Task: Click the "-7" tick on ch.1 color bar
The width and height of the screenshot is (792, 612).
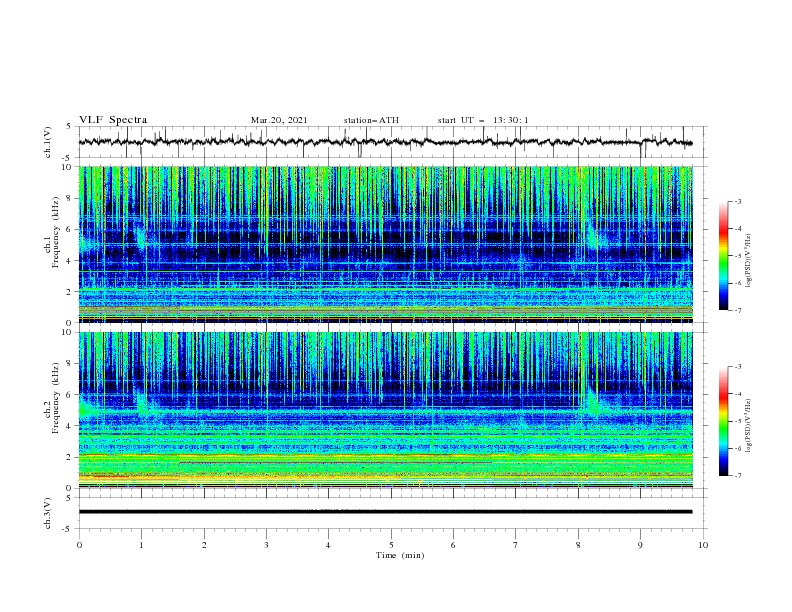Action: pyautogui.click(x=737, y=310)
